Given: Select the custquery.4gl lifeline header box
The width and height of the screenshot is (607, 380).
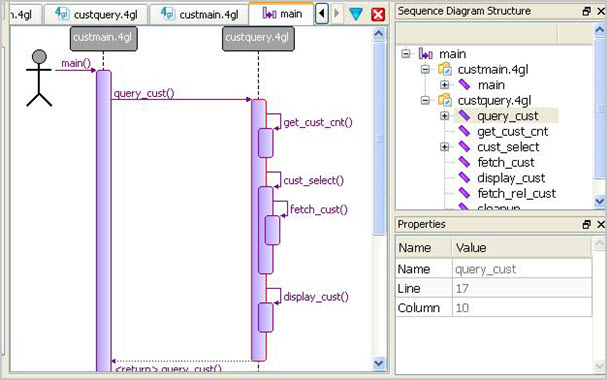Looking at the screenshot, I should coord(258,38).
